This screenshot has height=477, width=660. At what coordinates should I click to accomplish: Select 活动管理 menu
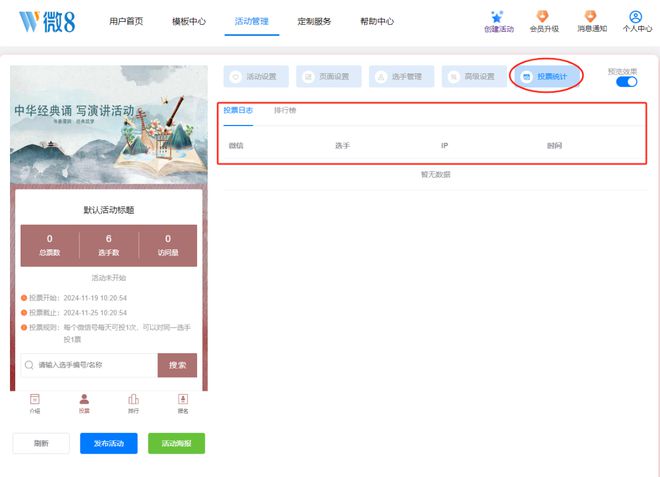(x=252, y=21)
